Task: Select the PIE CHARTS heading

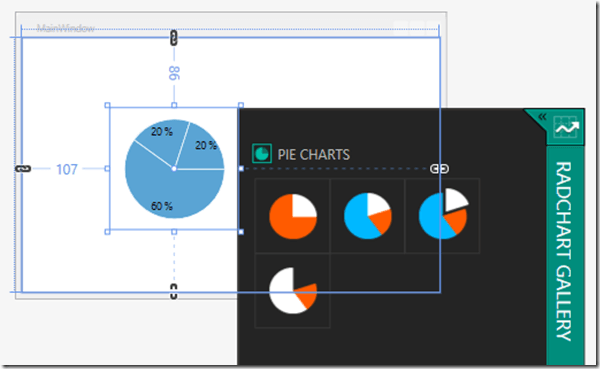Action: point(313,155)
